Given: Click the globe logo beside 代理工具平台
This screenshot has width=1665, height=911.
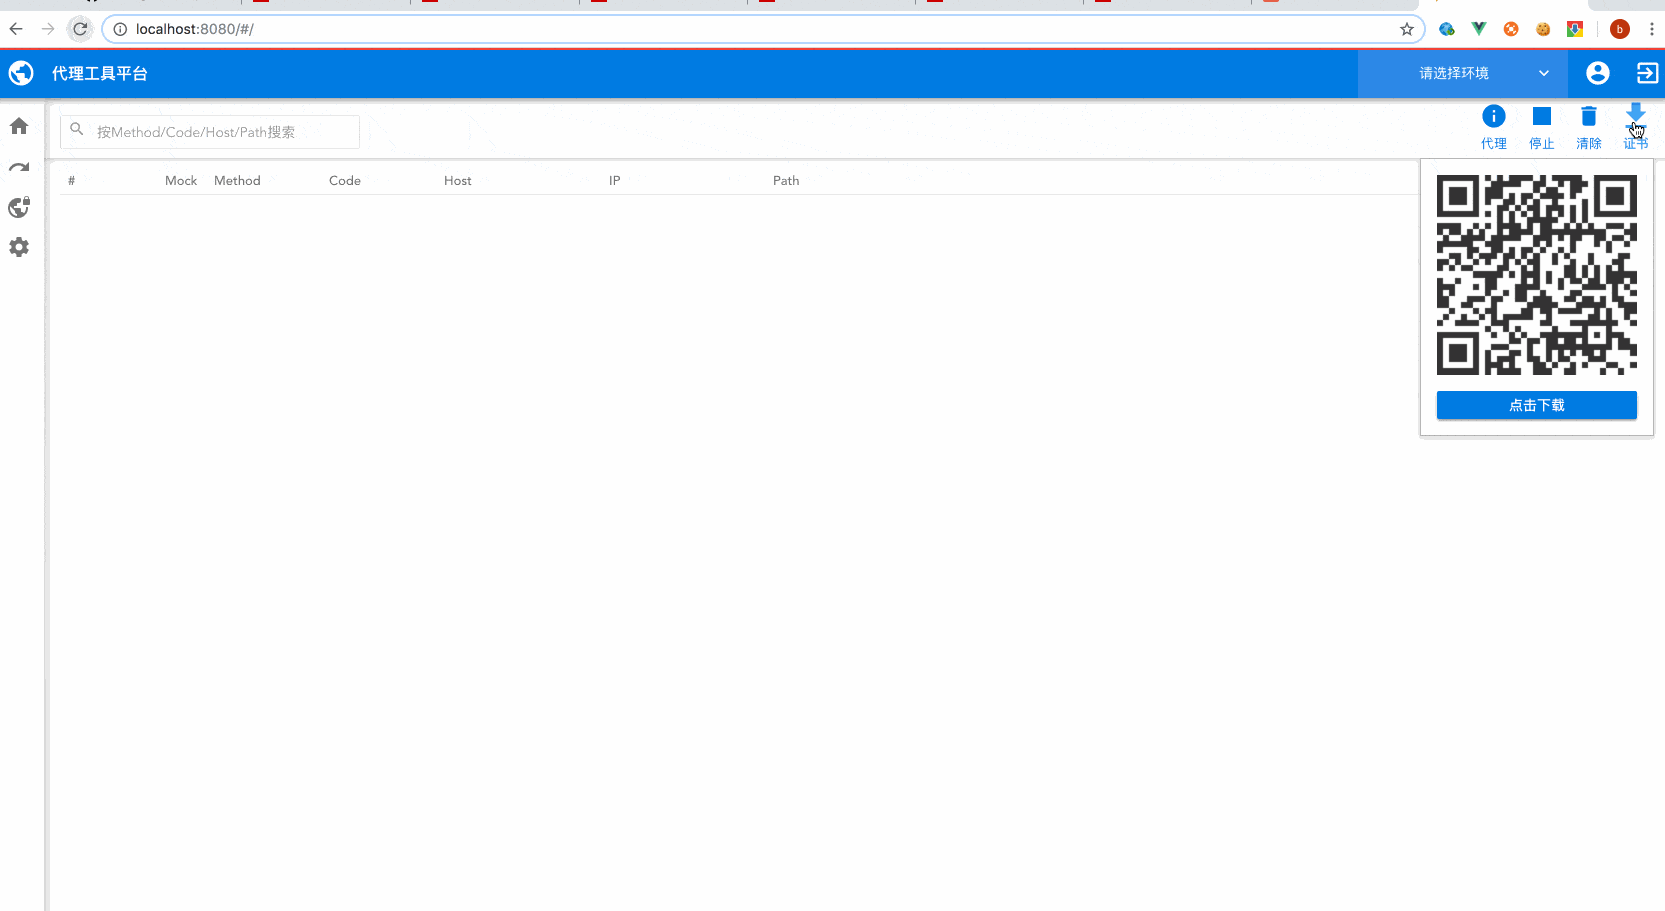Looking at the screenshot, I should click(x=21, y=73).
